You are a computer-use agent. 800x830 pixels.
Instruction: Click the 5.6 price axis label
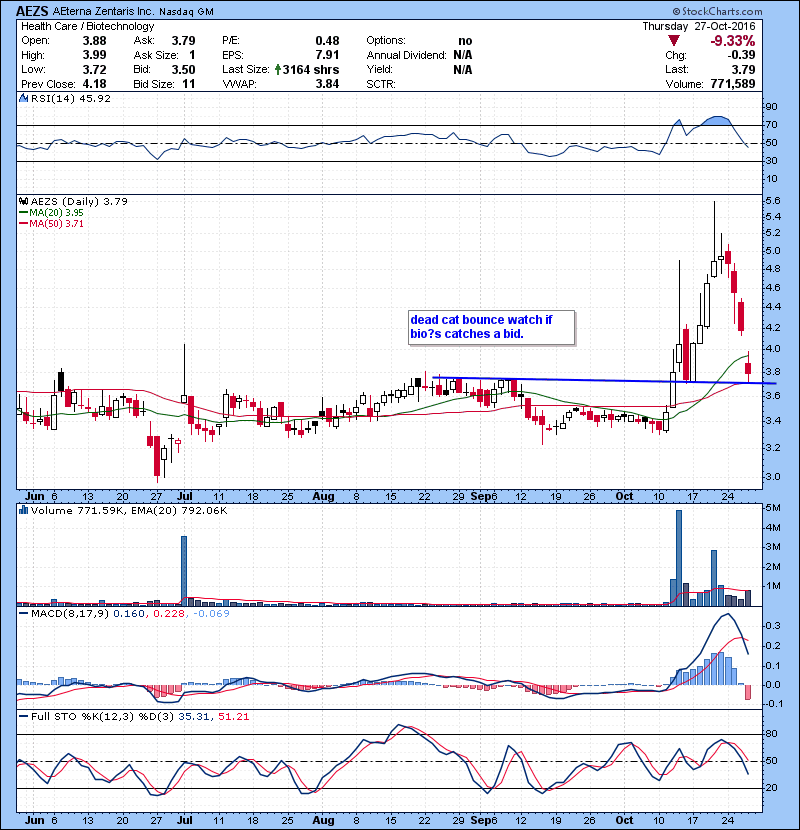772,201
